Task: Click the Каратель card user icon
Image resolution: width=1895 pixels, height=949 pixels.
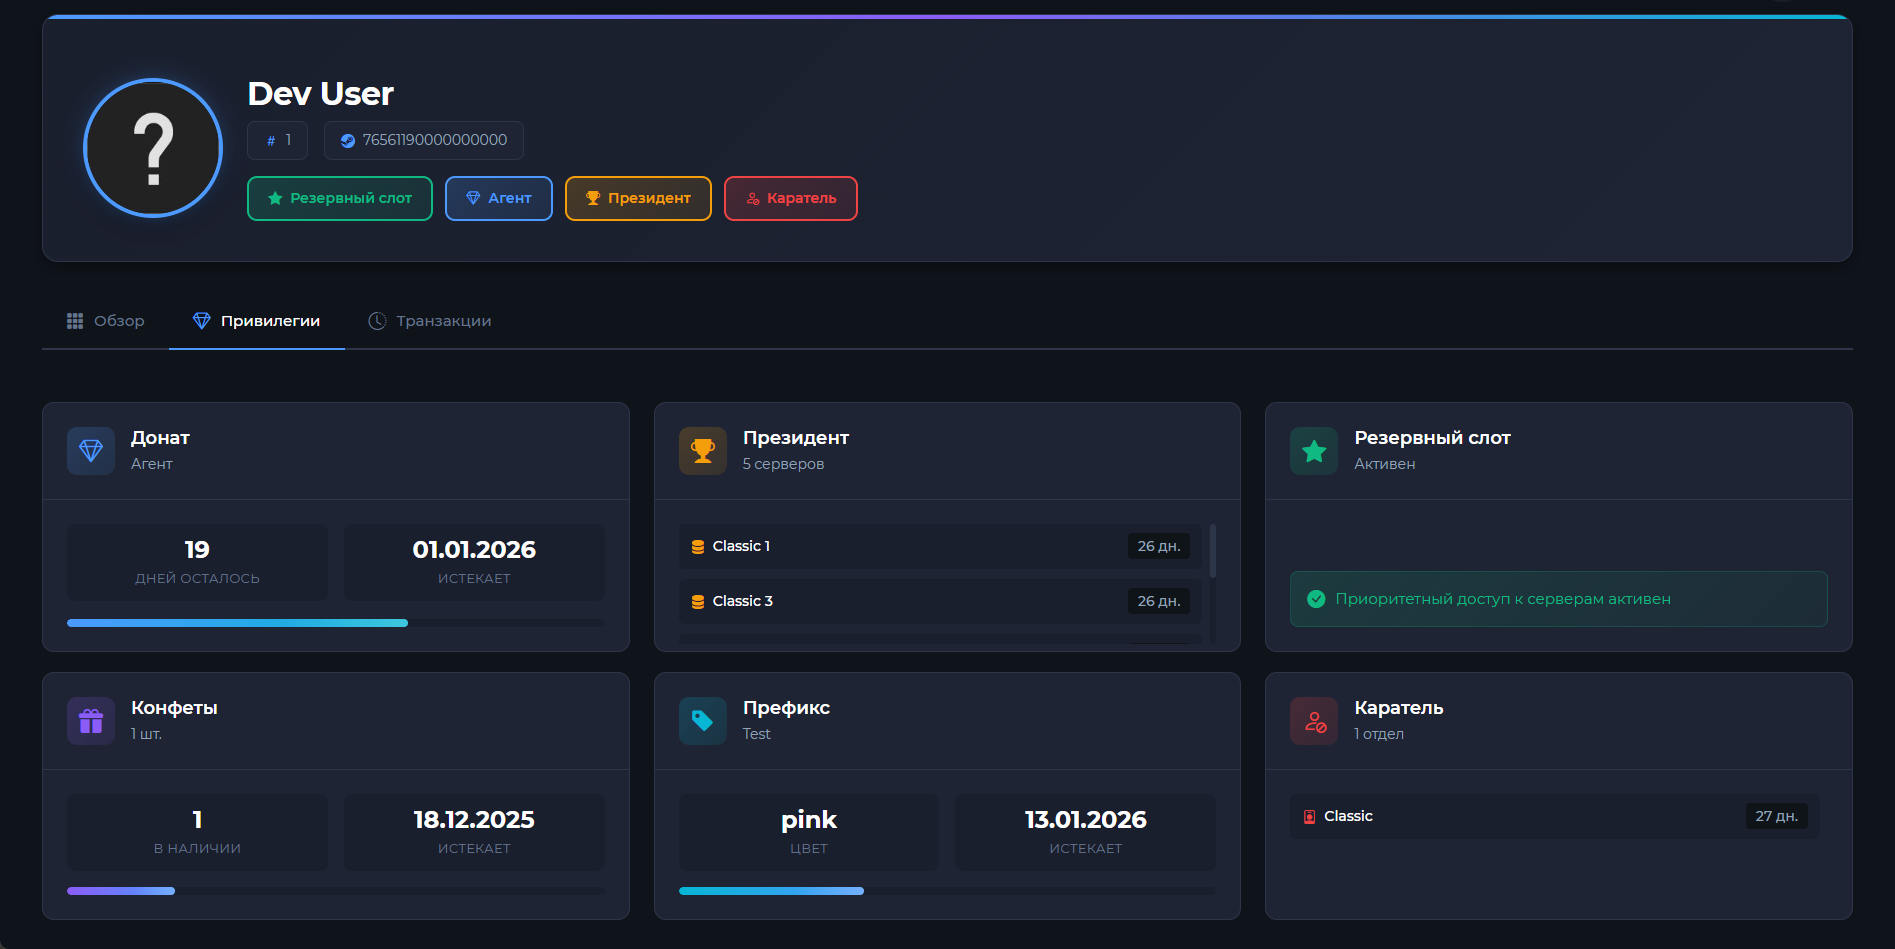Action: click(1314, 721)
